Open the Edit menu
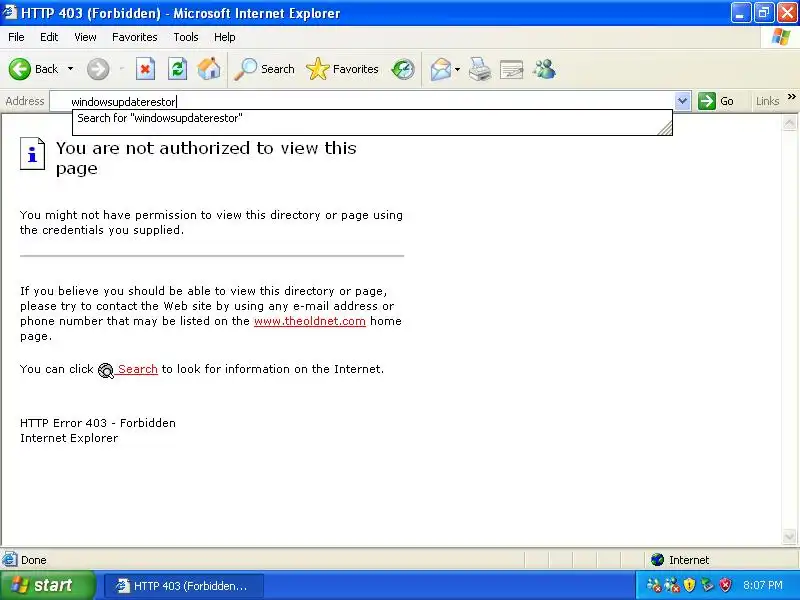 tap(49, 37)
